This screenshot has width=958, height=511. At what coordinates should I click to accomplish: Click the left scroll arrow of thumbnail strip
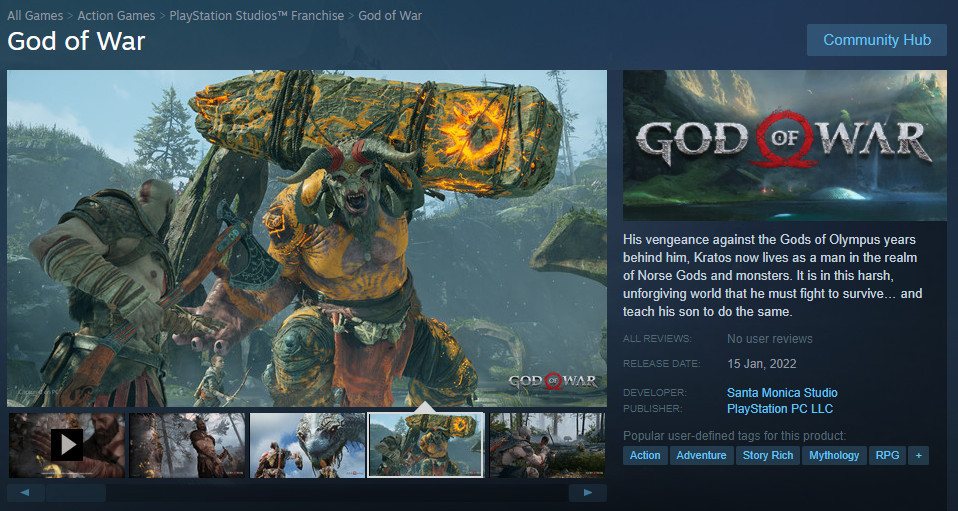26,493
